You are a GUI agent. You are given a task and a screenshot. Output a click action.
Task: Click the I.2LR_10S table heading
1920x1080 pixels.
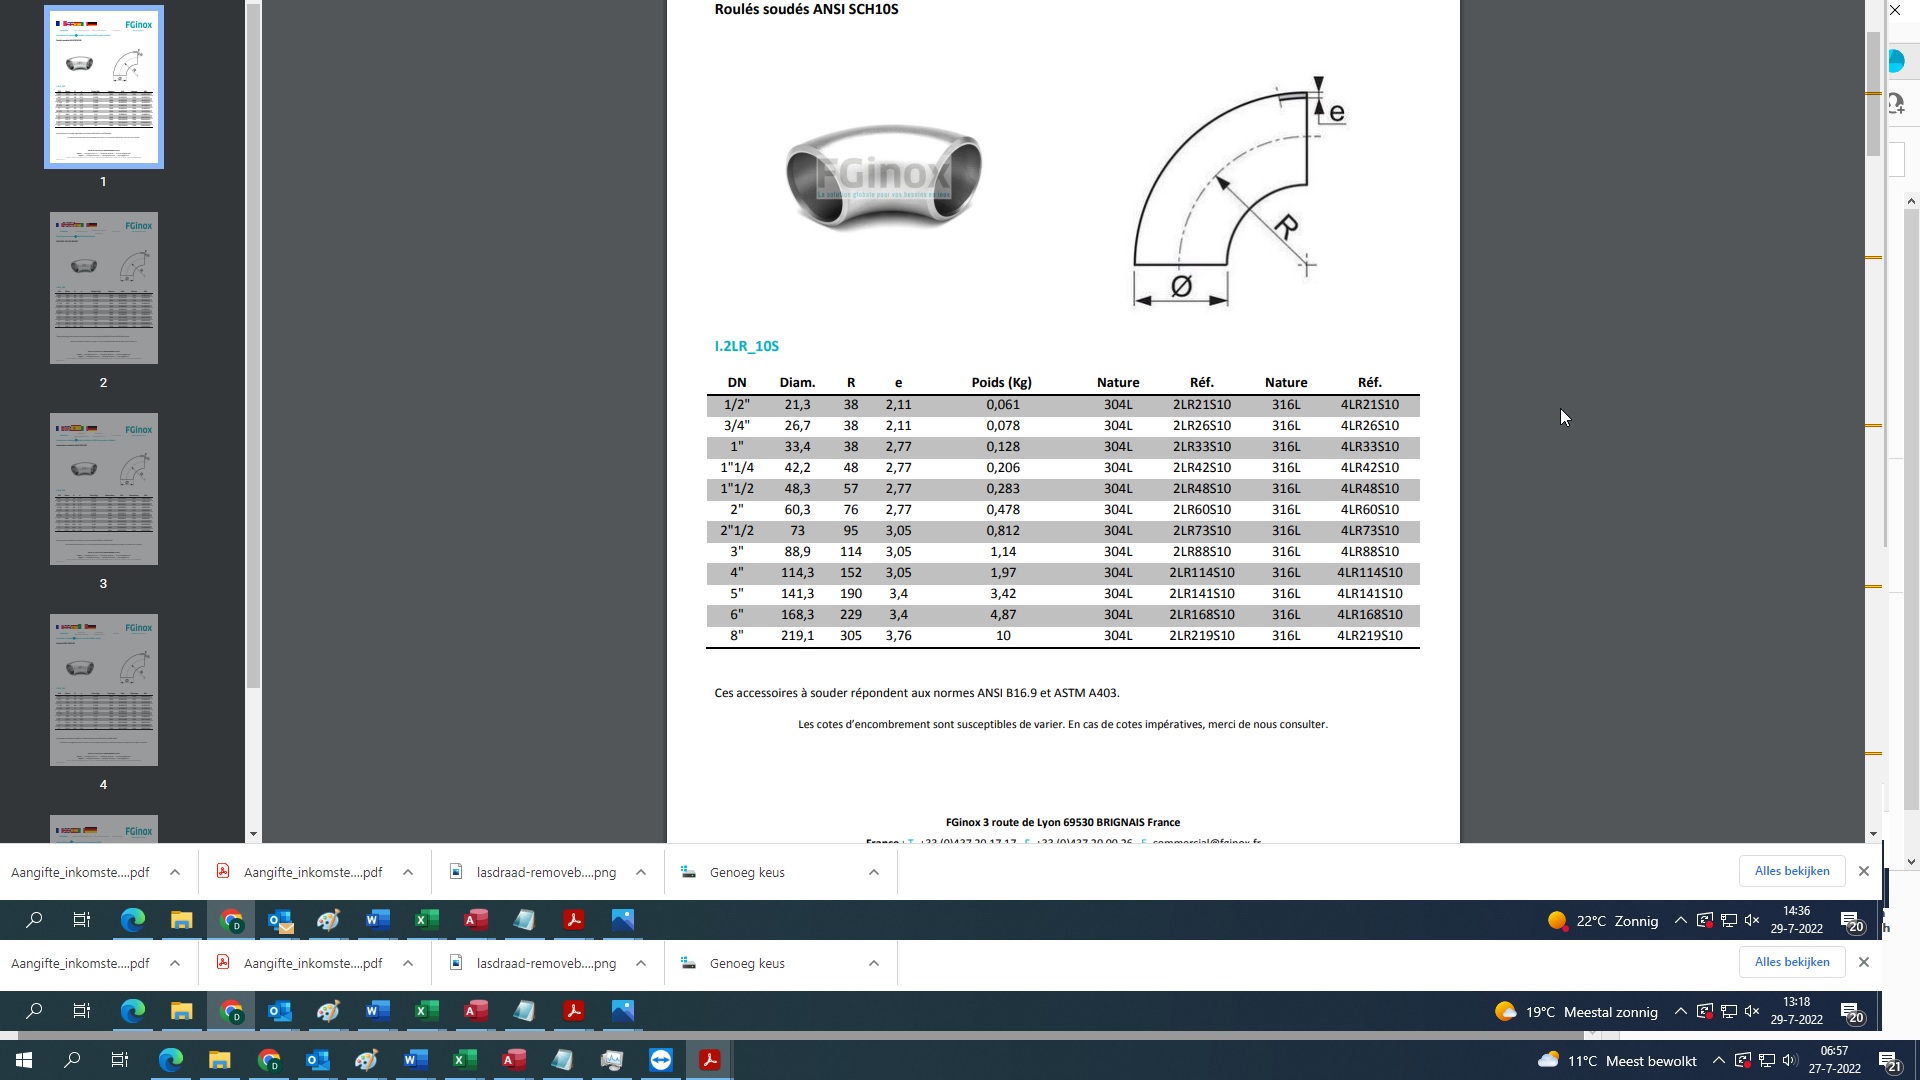tap(747, 346)
